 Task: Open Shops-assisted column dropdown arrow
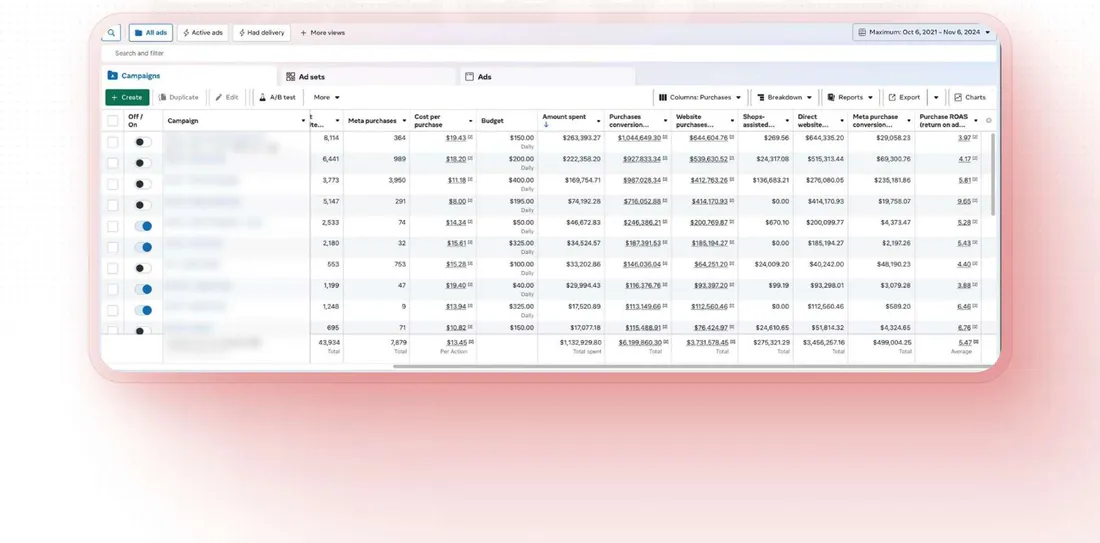[x=786, y=121]
